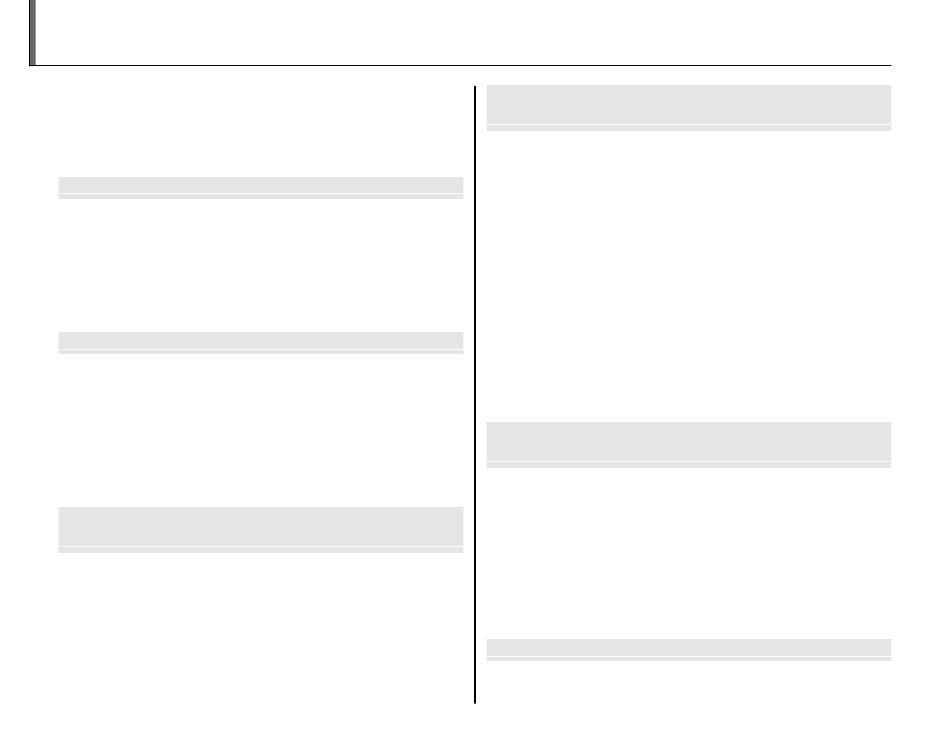950x751 pixels.
Task: Click the thin strip under the top right-column gray bar
Action: (689, 128)
